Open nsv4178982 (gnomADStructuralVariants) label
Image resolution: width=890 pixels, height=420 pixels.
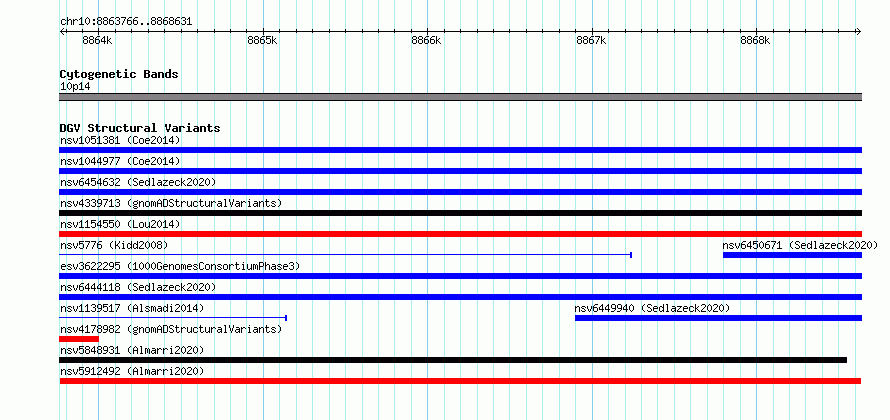coord(171,329)
